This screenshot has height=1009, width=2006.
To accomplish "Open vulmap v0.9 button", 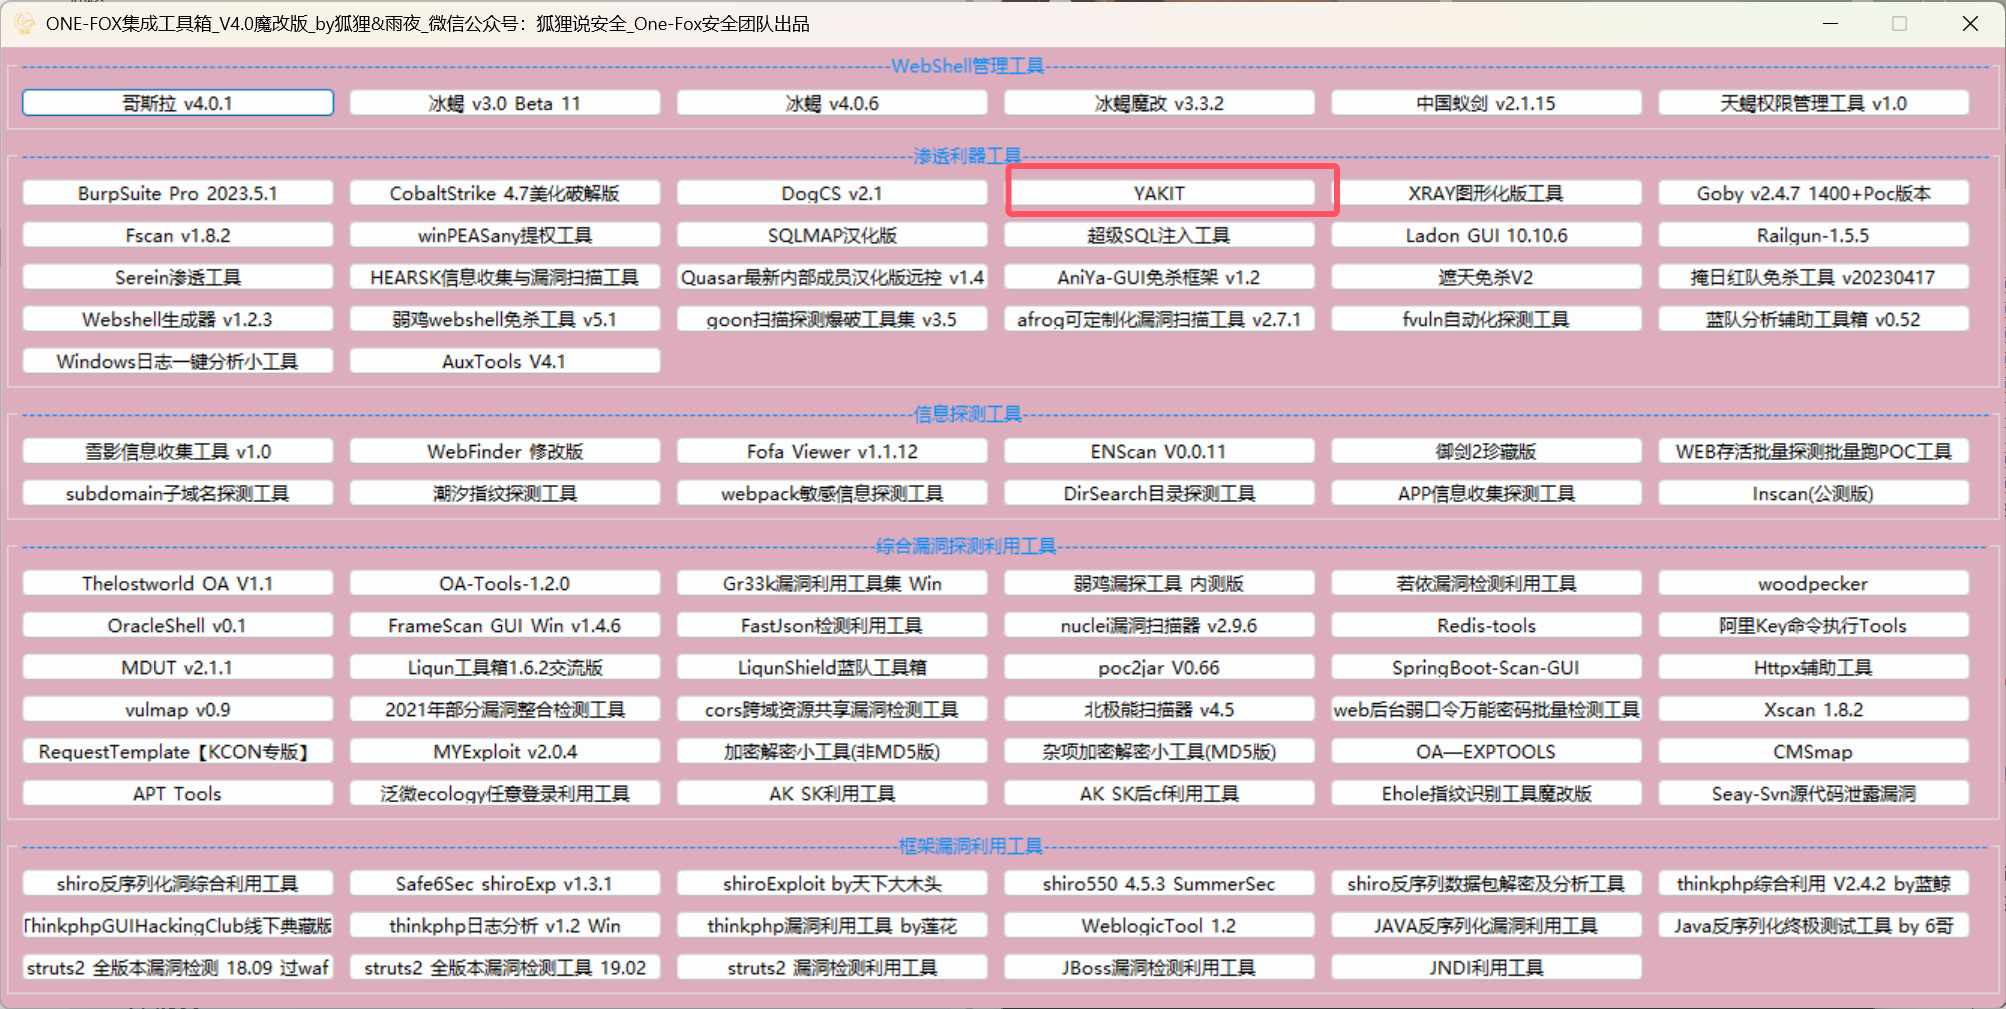I will [178, 709].
